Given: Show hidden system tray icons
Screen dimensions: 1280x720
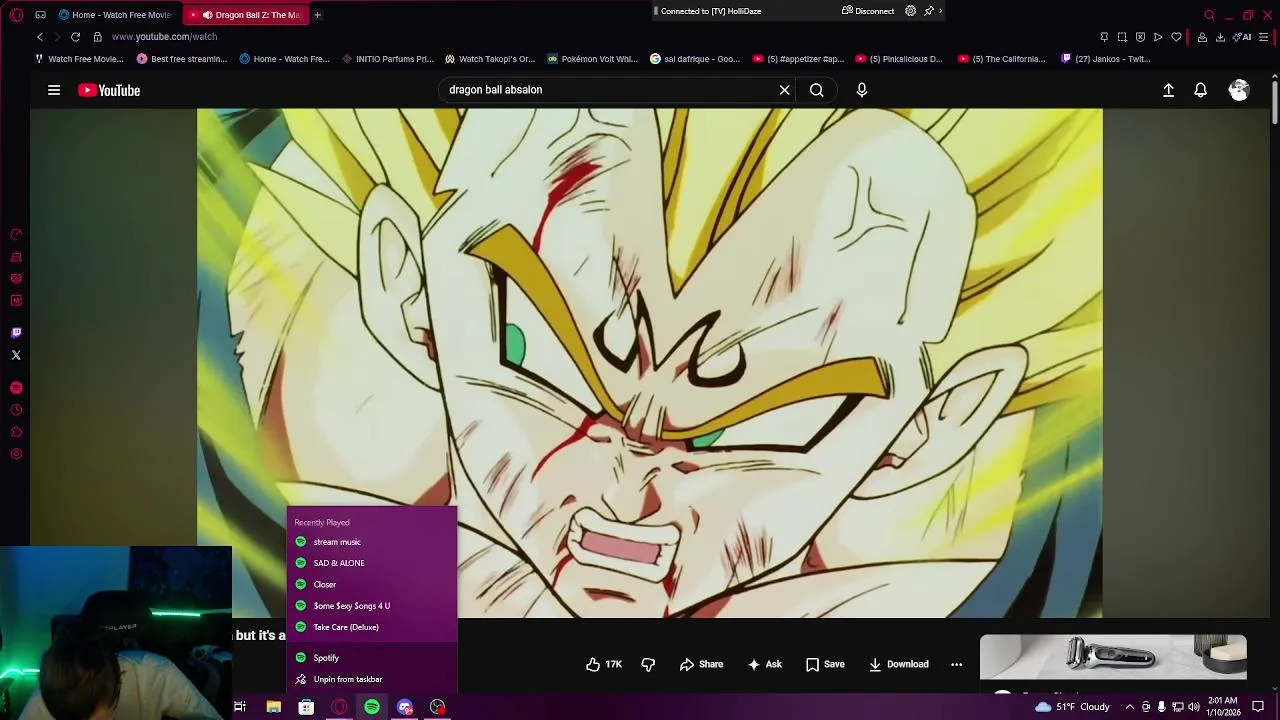Looking at the screenshot, I should (1129, 707).
